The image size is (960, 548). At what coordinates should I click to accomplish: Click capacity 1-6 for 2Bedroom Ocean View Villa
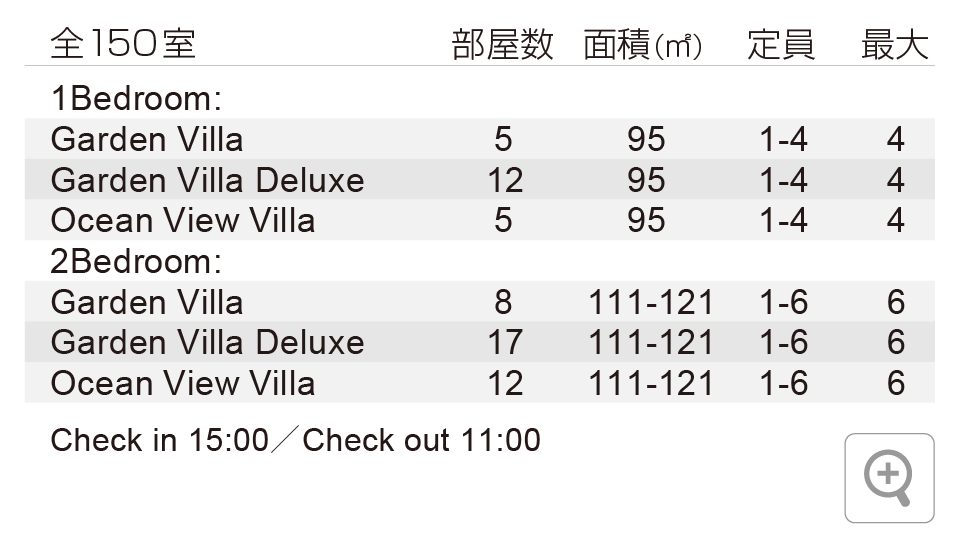(783, 383)
